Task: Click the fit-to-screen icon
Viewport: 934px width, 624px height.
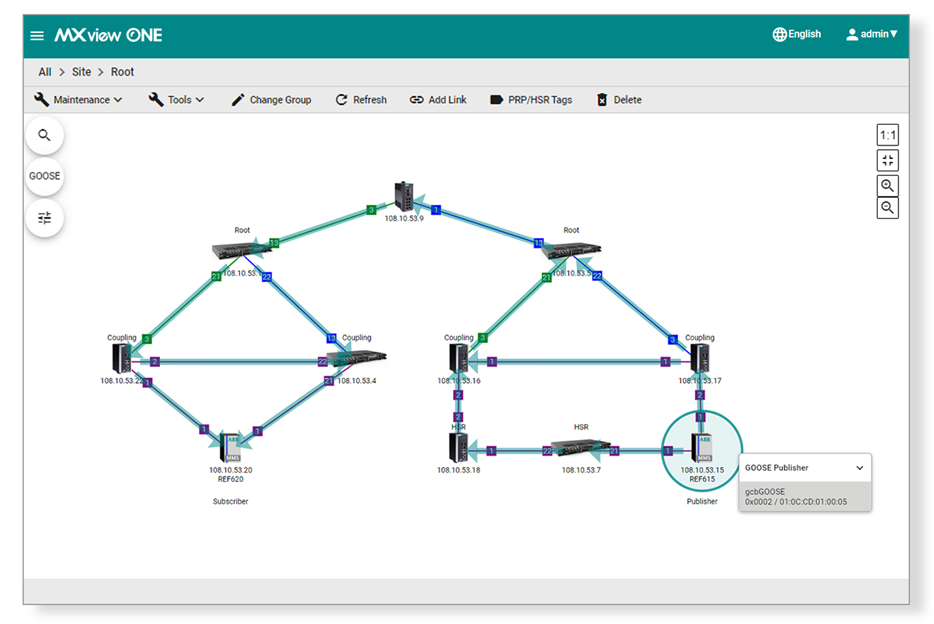Action: coord(887,161)
